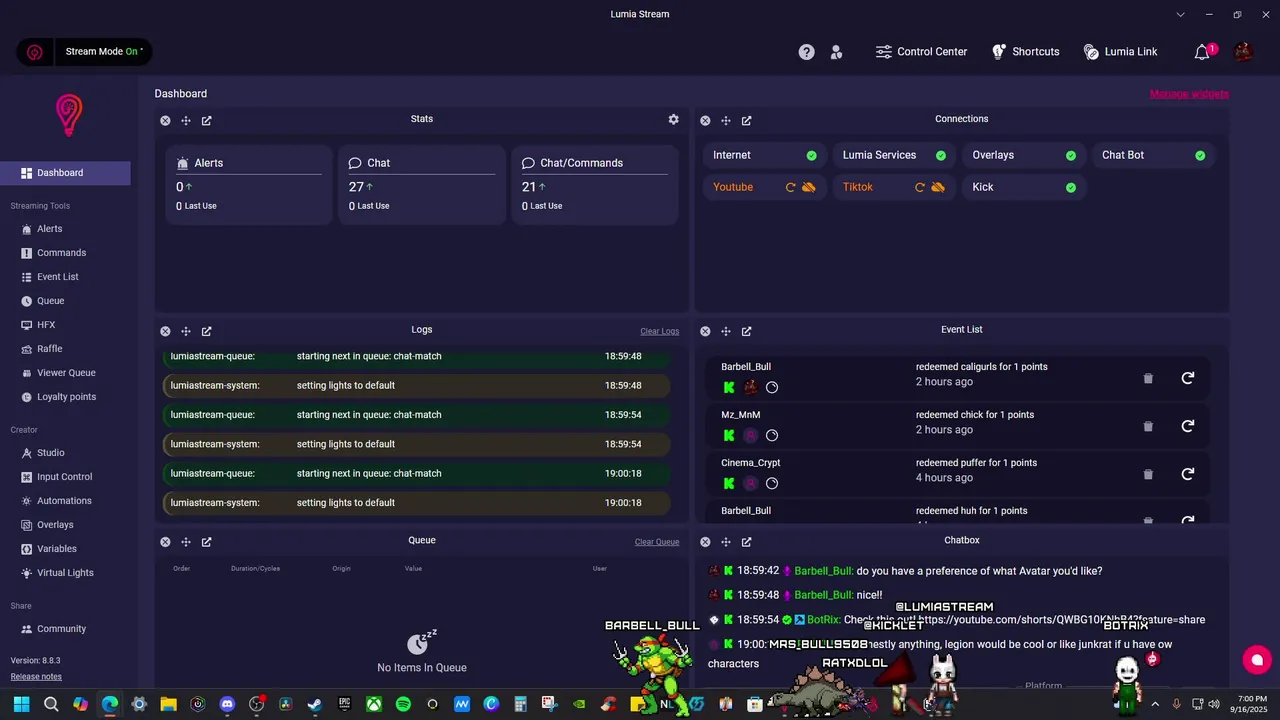Viewport: 1280px width, 720px height.
Task: Click the Youtube reconnect icon
Action: click(x=790, y=187)
